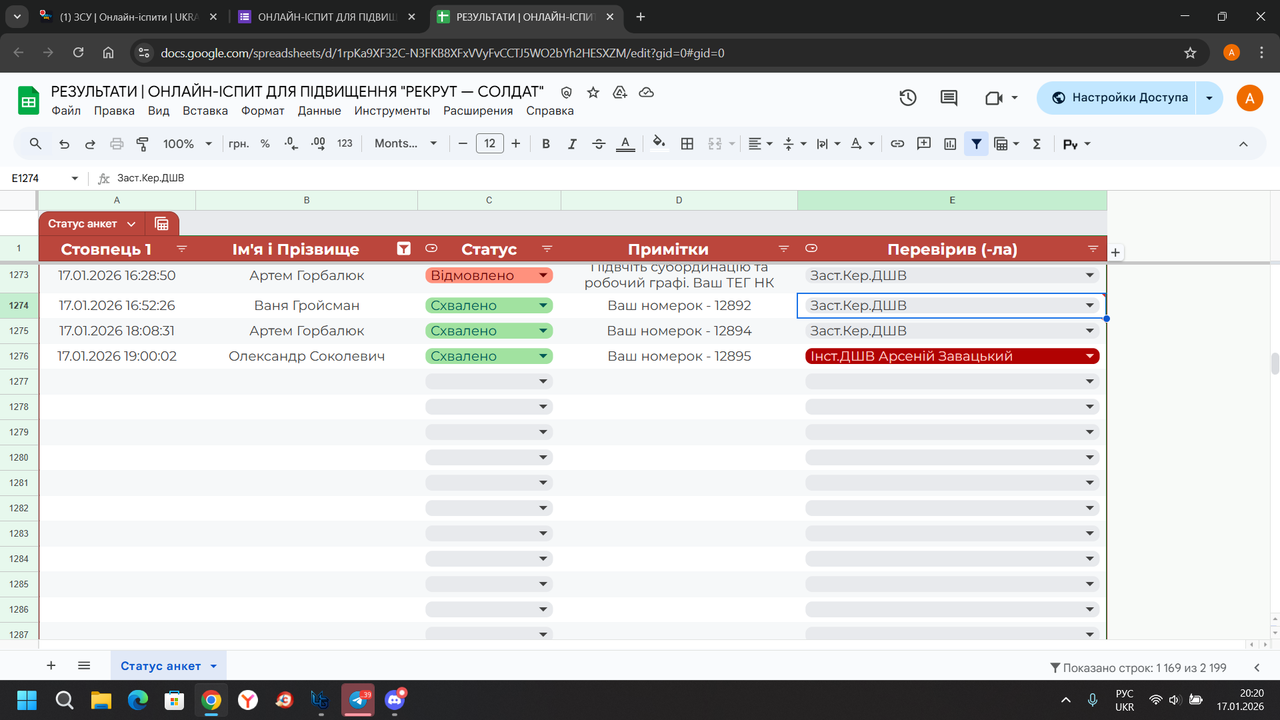
Task: Open filter for the Статус column
Action: point(547,249)
